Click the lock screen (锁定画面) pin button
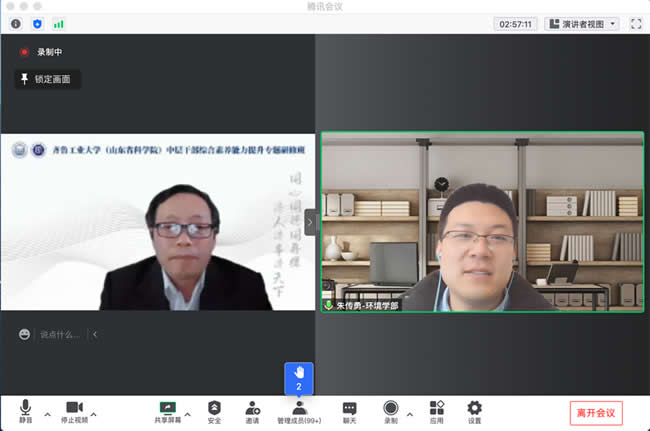Viewport: 650px width, 431px height. click(47, 79)
